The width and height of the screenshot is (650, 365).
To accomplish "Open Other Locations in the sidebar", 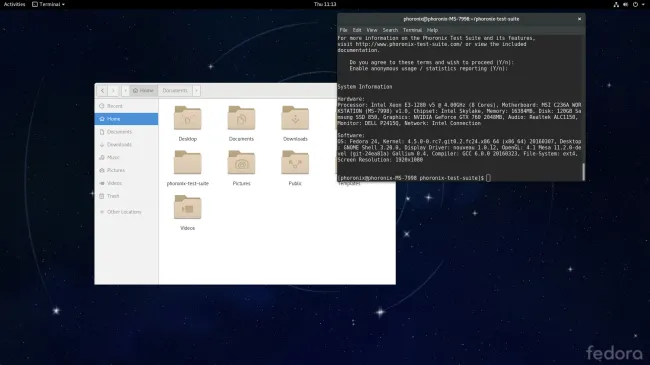I will 126,212.
